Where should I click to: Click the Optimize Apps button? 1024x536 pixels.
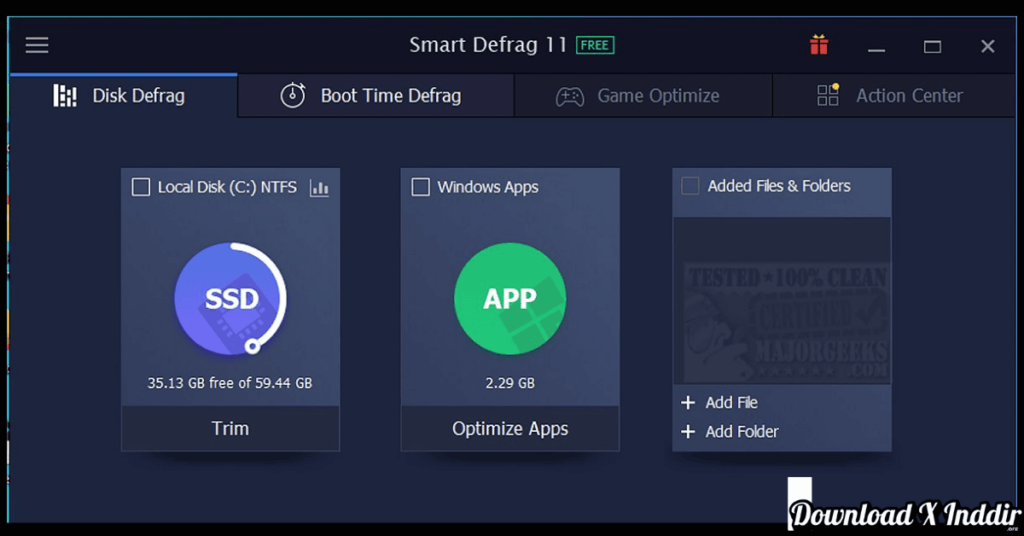pos(510,428)
